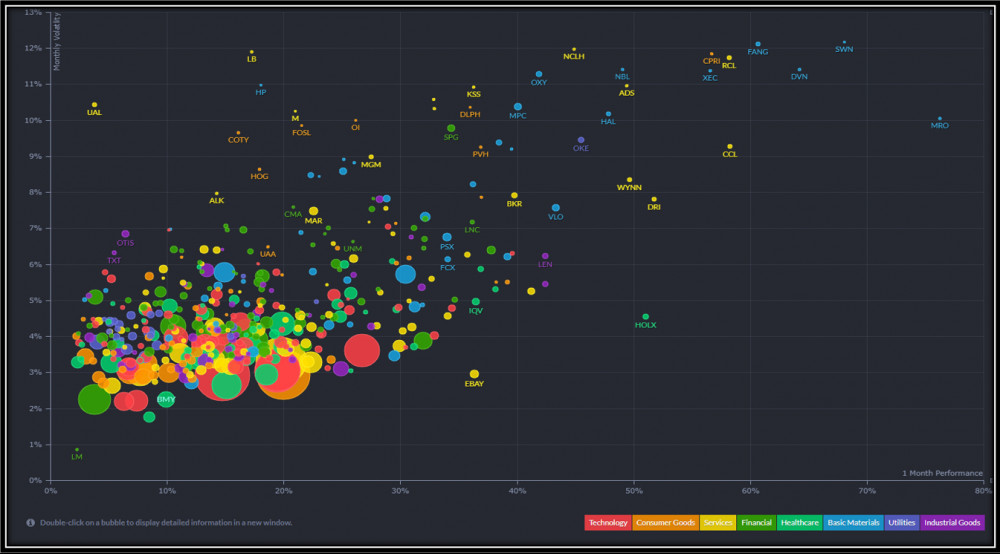Select the OTIS bubble

pyautogui.click(x=126, y=234)
